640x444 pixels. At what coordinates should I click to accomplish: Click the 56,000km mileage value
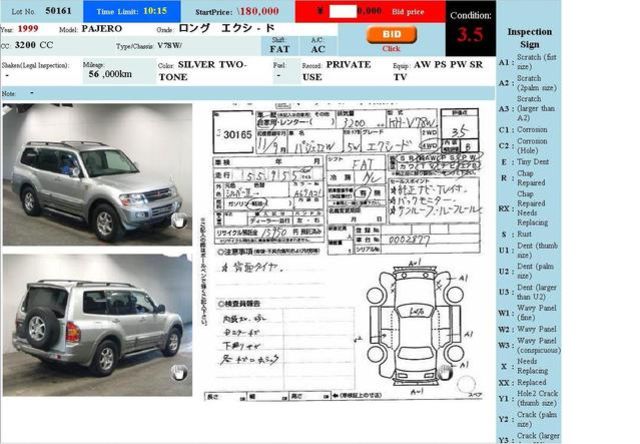coord(110,74)
